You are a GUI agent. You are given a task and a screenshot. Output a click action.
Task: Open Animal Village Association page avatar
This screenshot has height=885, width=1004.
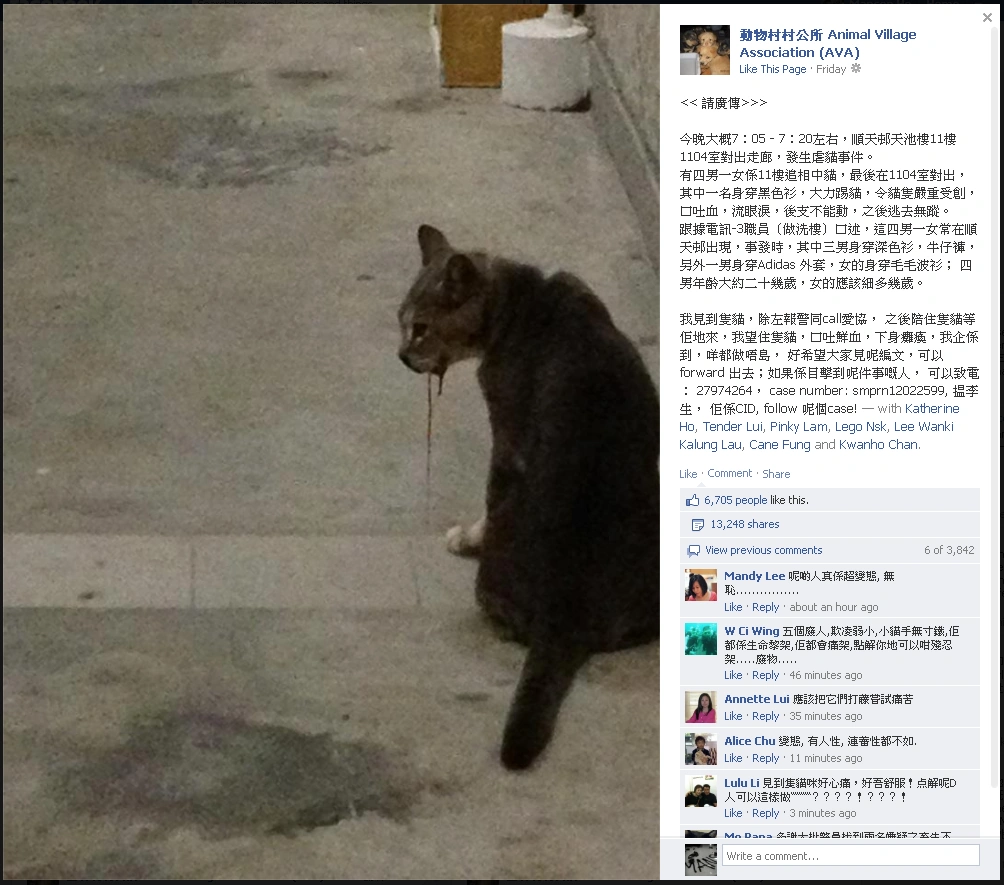[x=704, y=50]
